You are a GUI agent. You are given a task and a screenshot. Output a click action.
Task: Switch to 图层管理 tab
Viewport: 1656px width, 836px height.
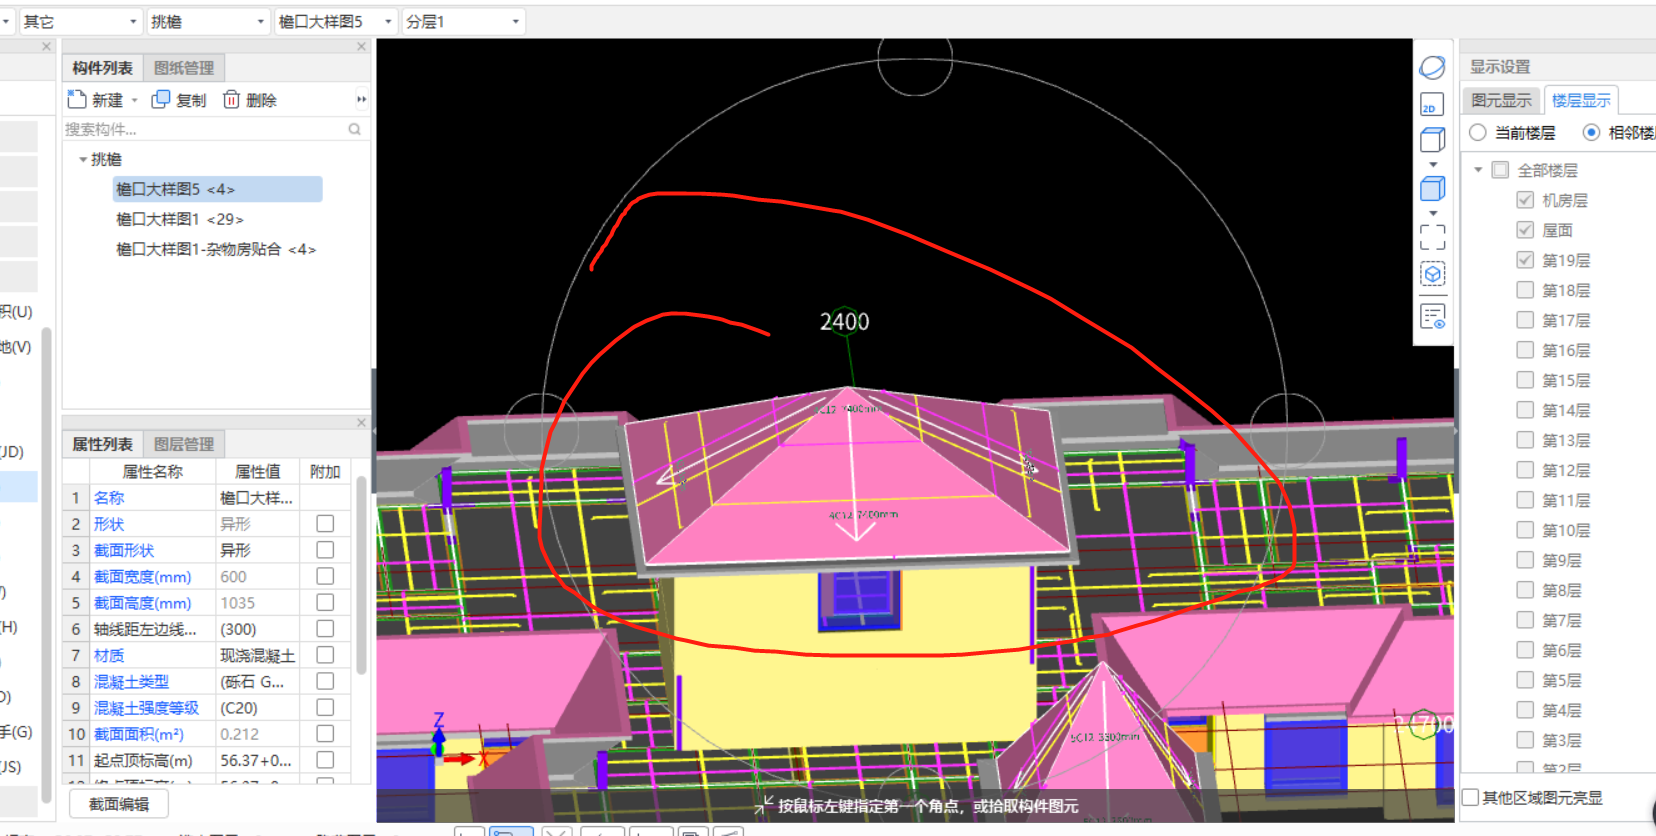pyautogui.click(x=184, y=444)
